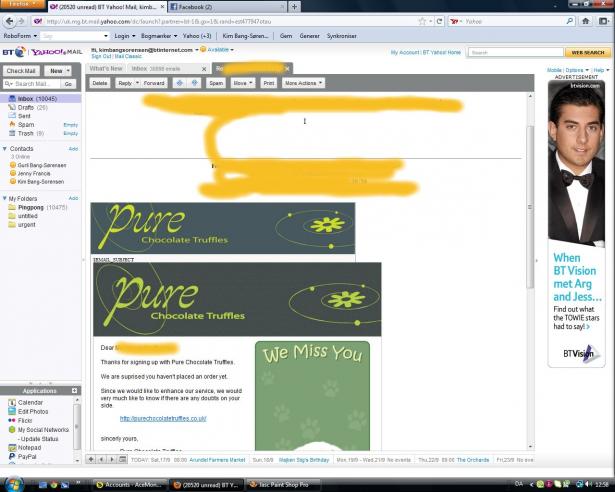Open the PayPal application
The width and height of the screenshot is (615, 492).
(x=27, y=457)
